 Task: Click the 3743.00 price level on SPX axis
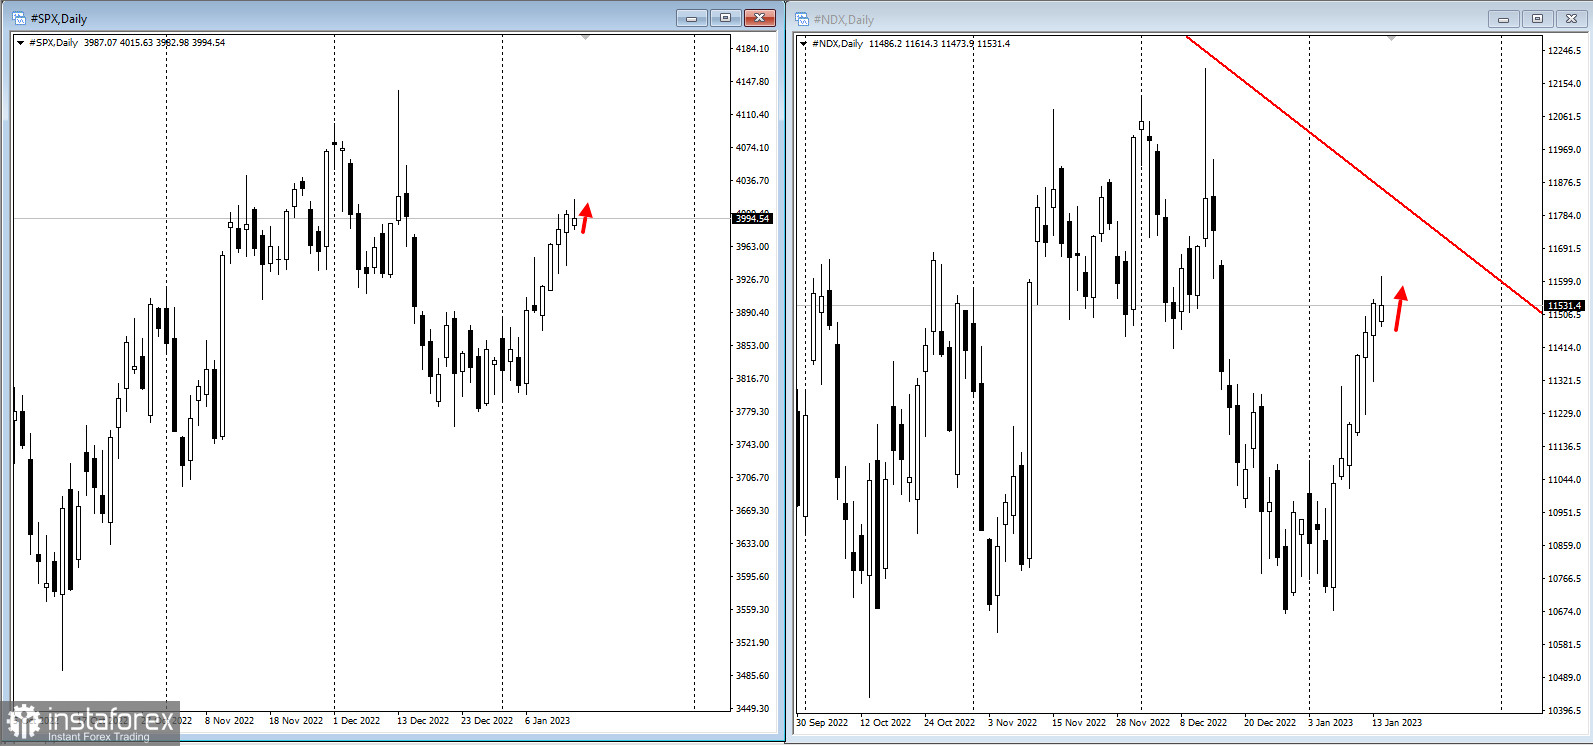[x=753, y=445]
